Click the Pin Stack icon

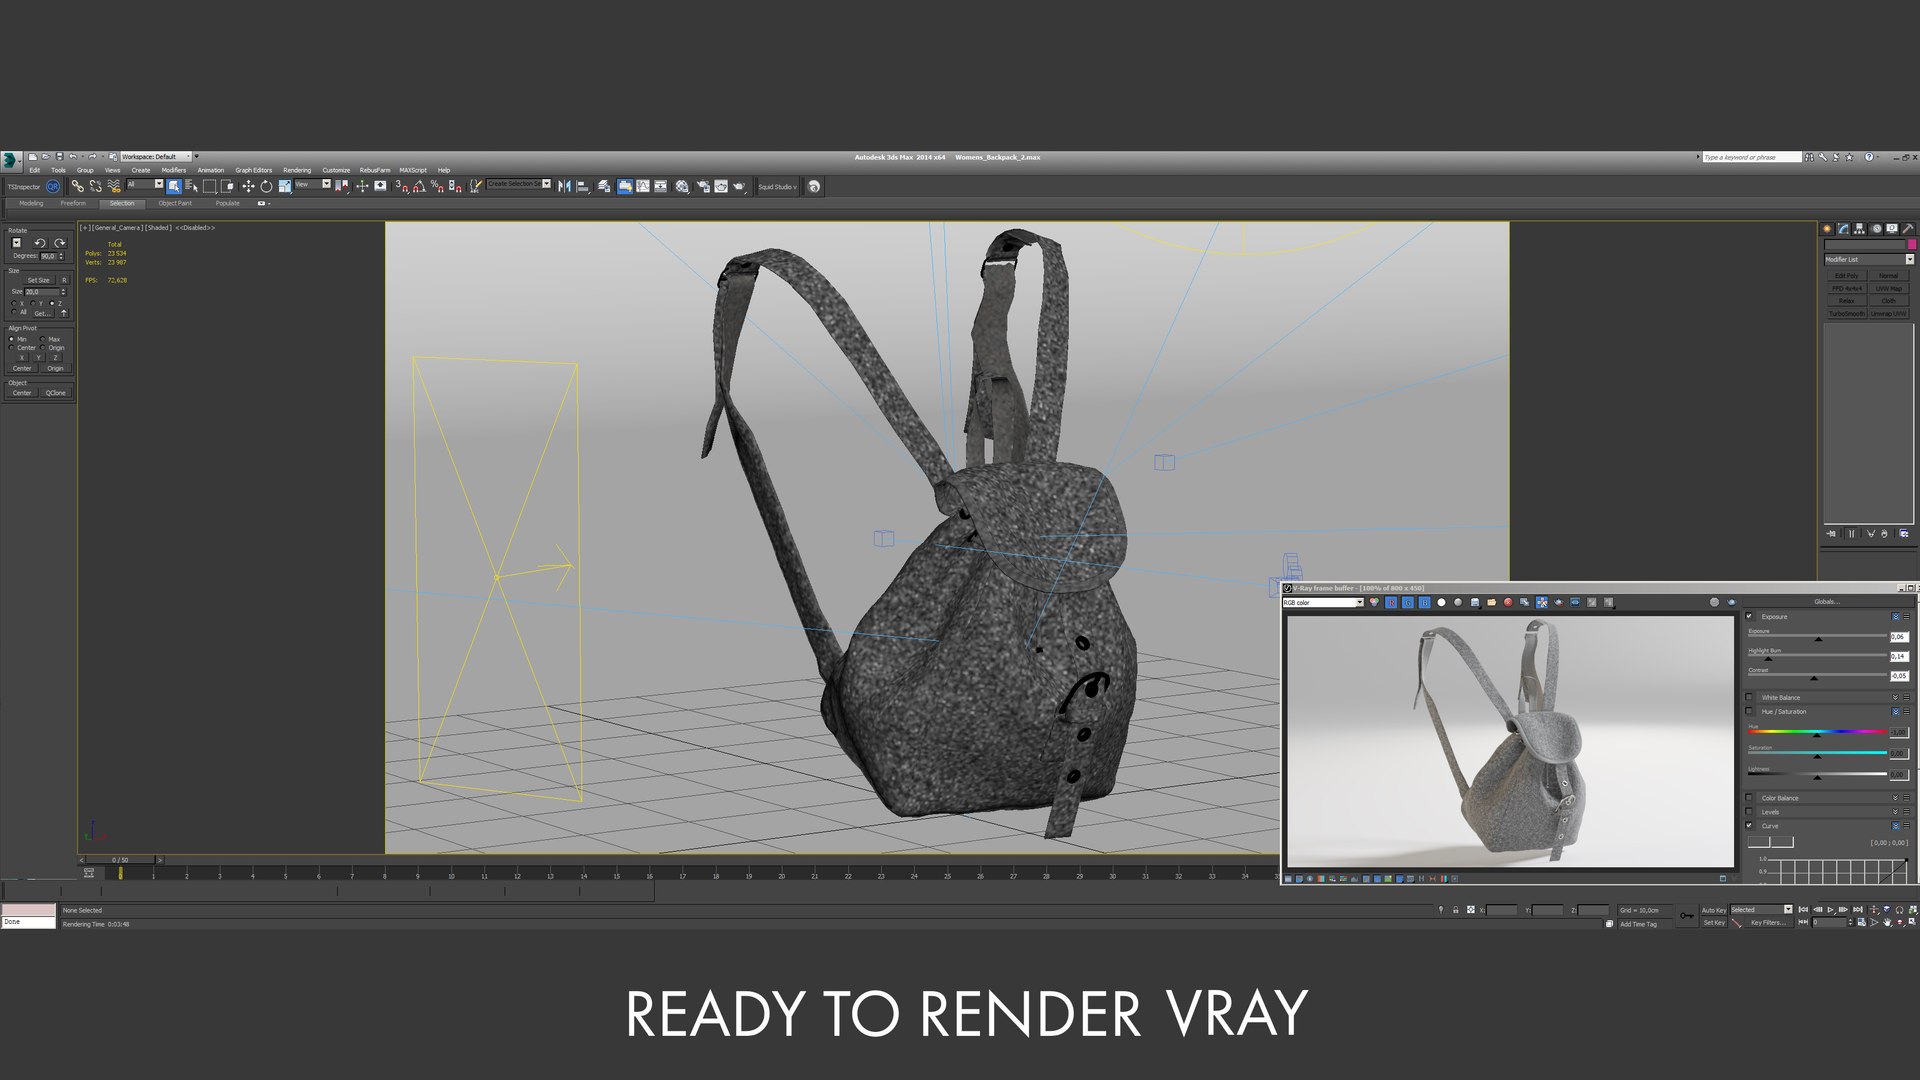(1831, 534)
